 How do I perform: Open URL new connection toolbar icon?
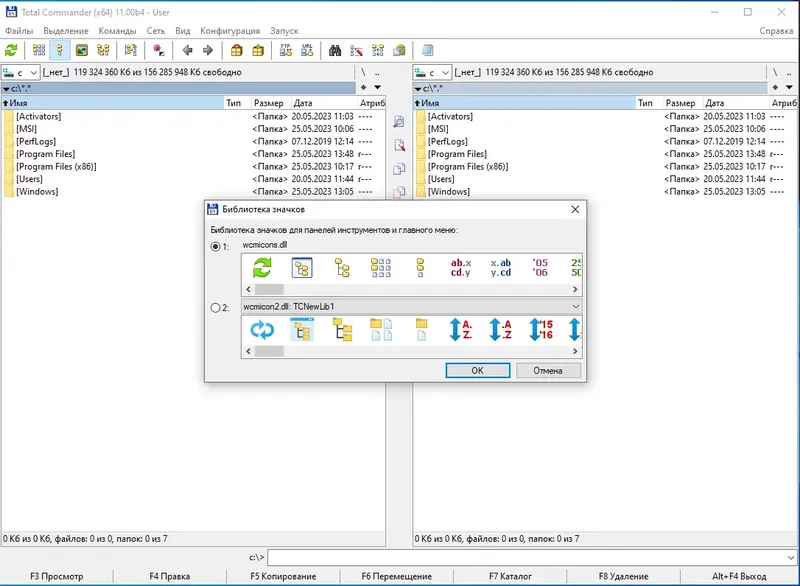click(307, 50)
